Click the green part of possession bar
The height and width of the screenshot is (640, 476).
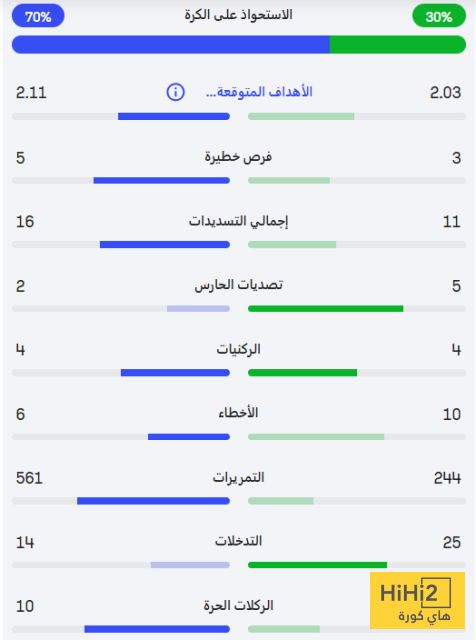[x=398, y=44]
